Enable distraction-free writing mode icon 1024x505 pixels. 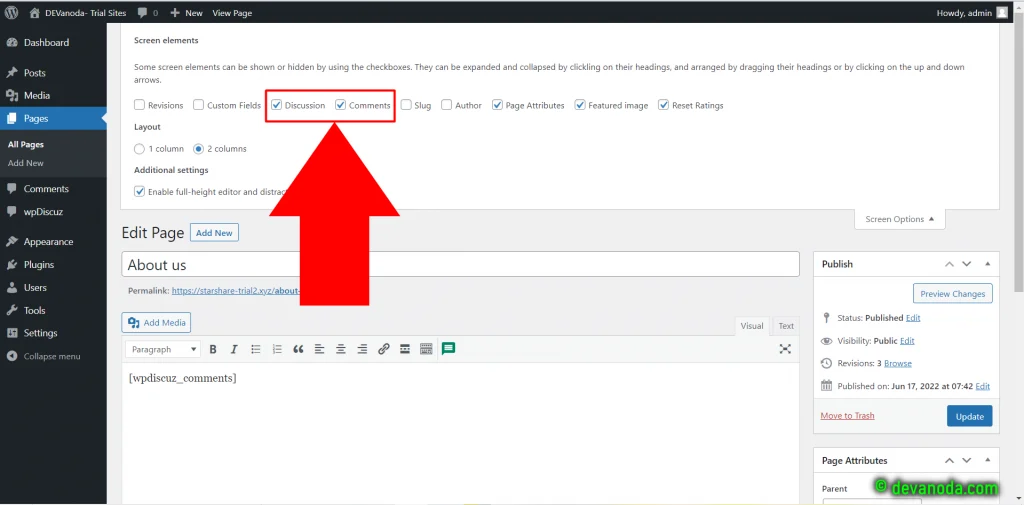(x=786, y=349)
